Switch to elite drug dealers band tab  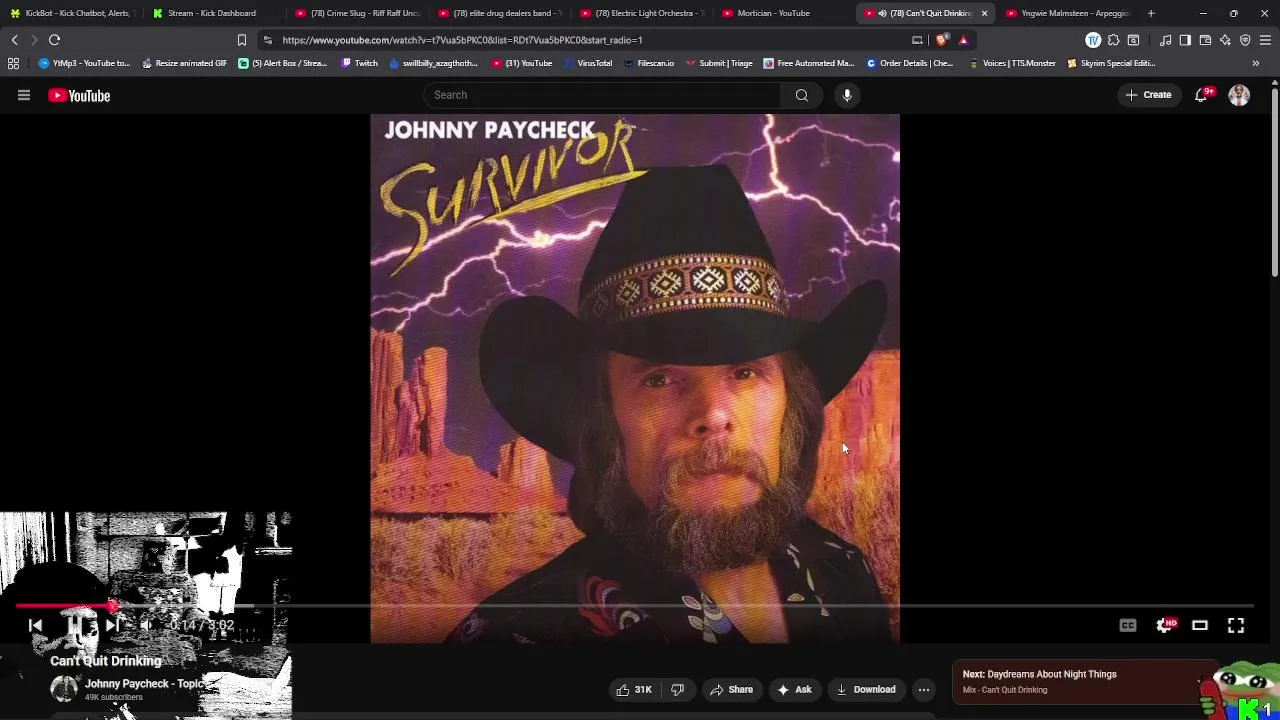coord(499,13)
